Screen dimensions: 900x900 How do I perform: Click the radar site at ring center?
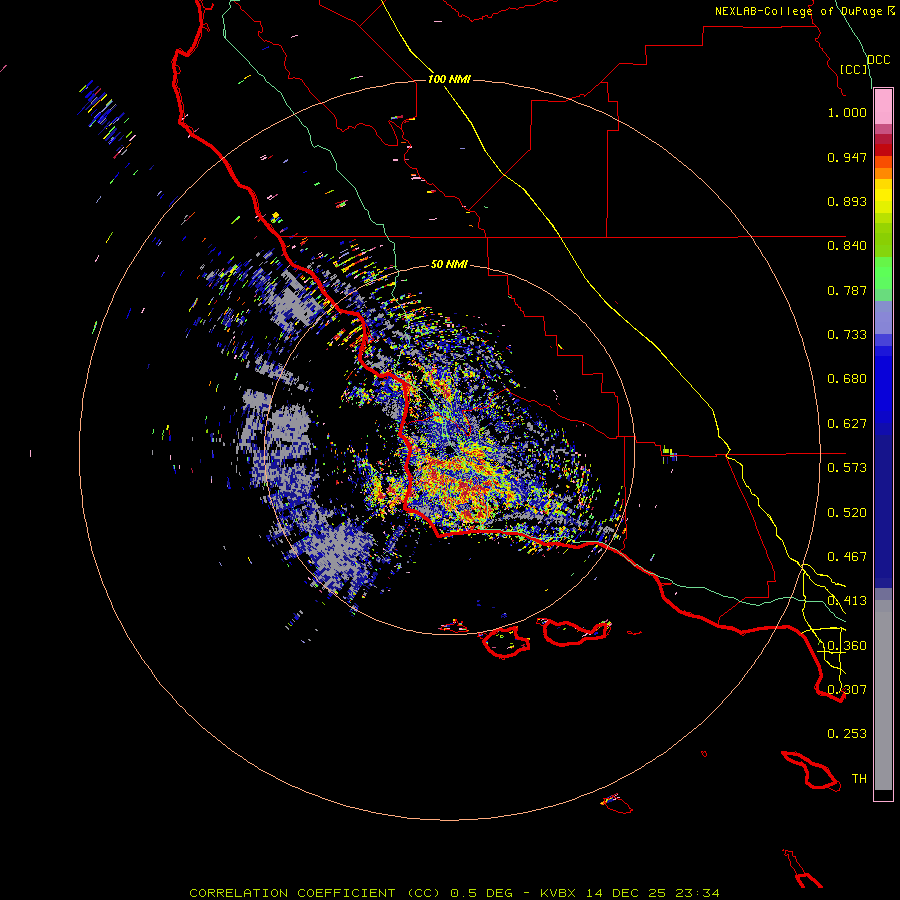449,450
